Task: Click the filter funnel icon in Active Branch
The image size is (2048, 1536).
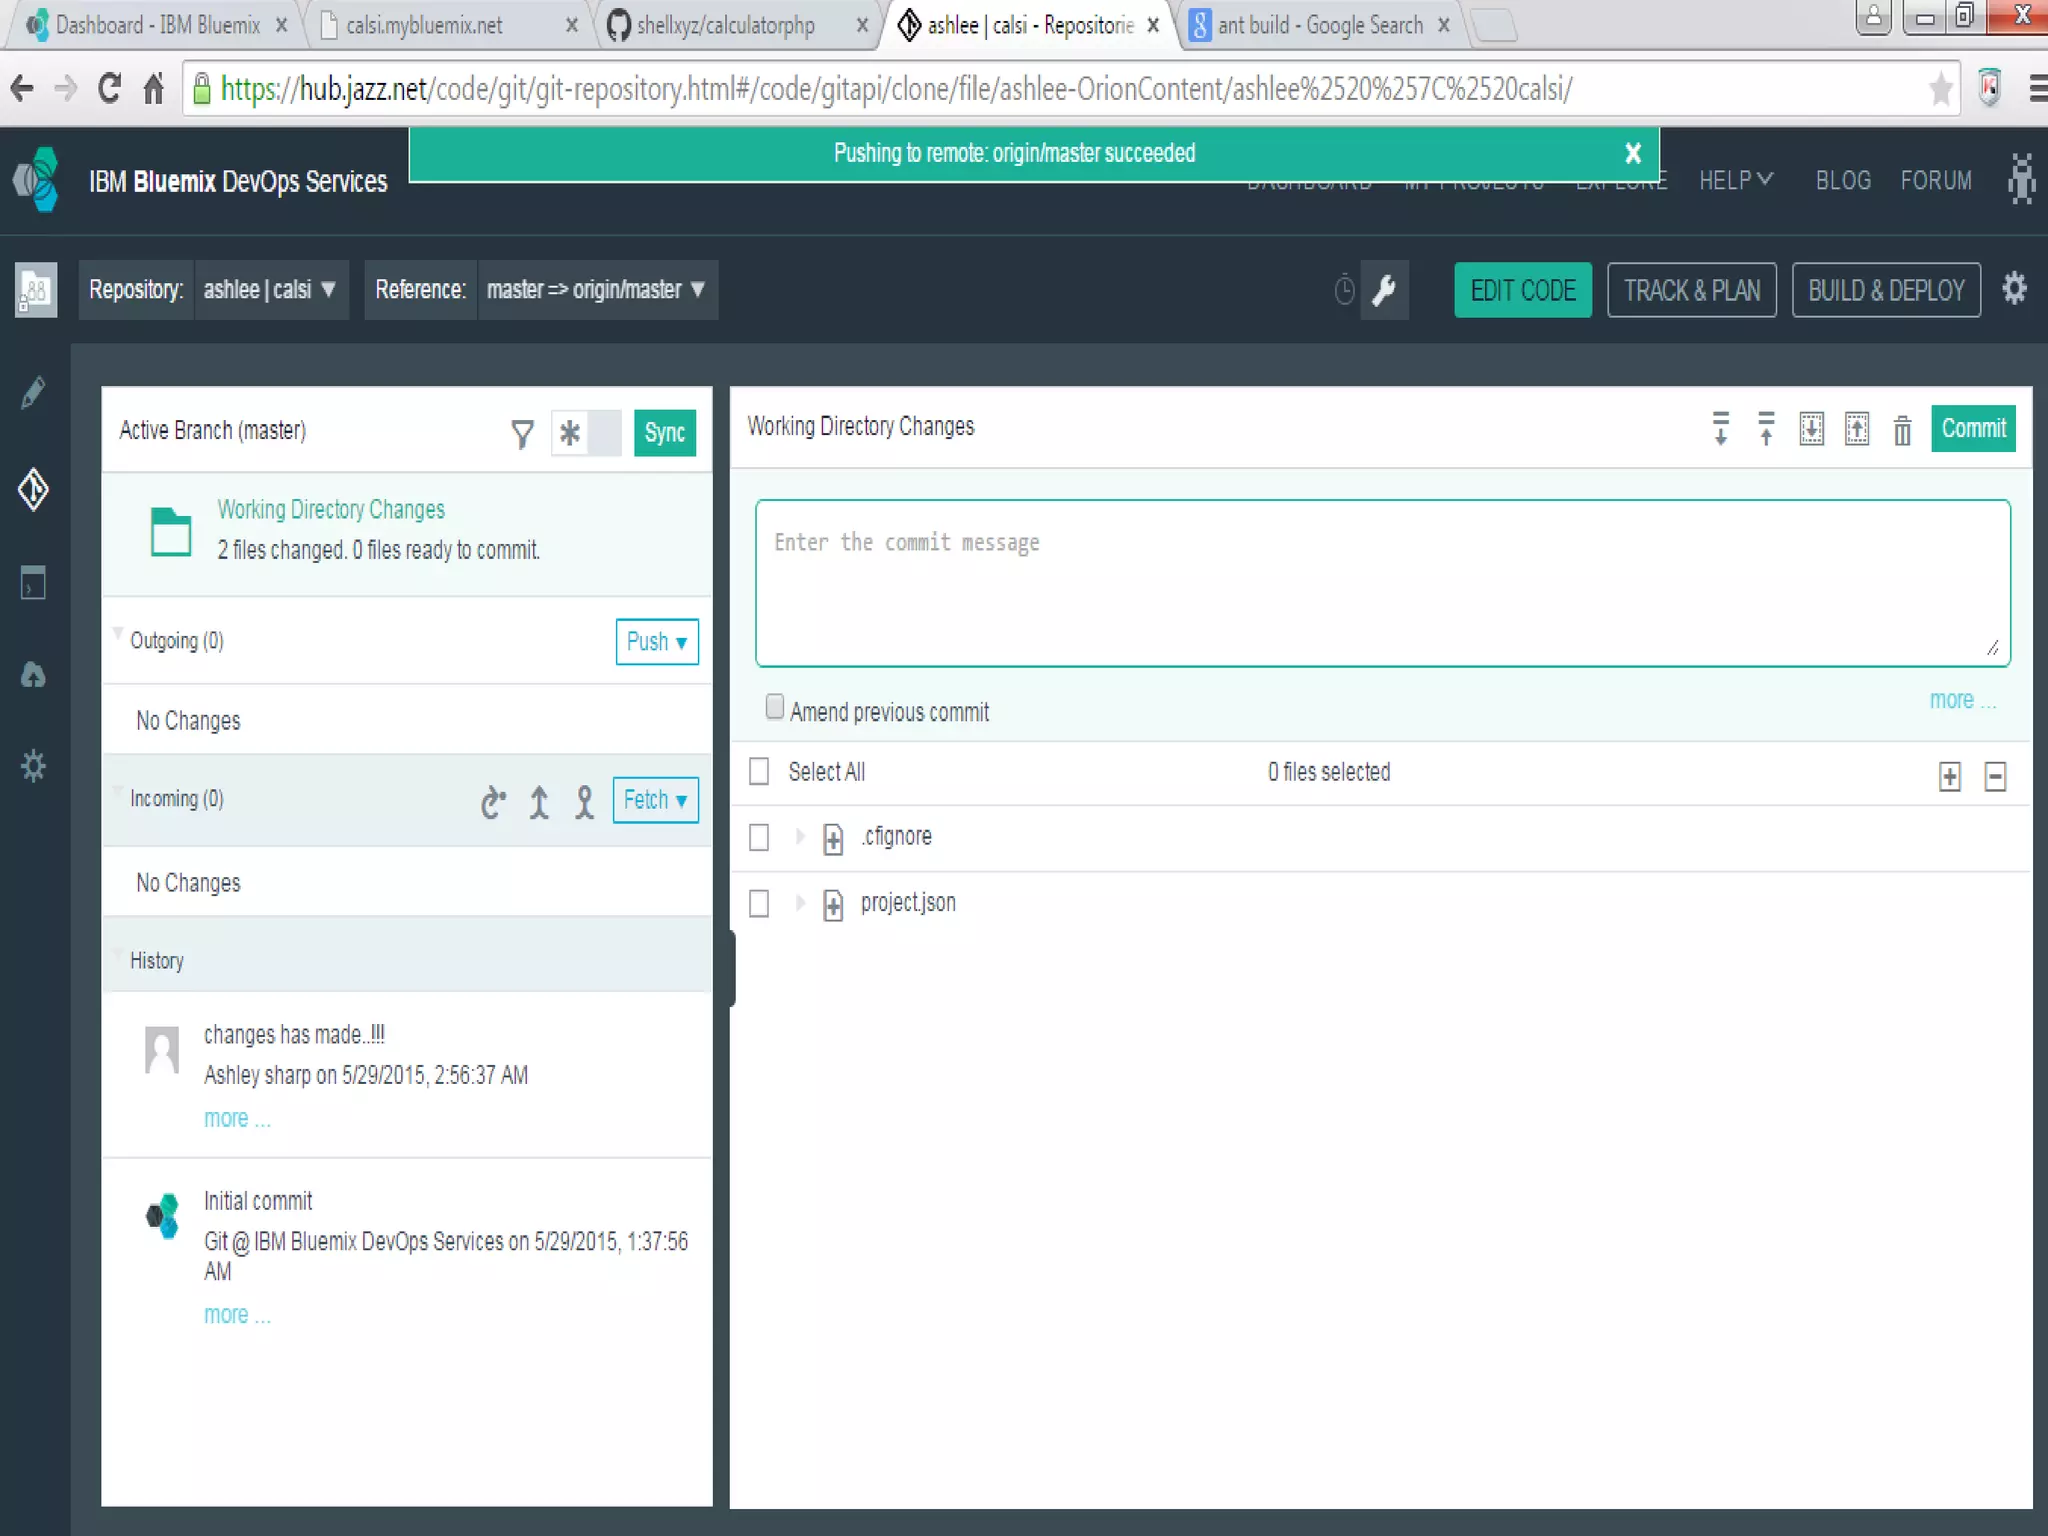Action: [522, 433]
